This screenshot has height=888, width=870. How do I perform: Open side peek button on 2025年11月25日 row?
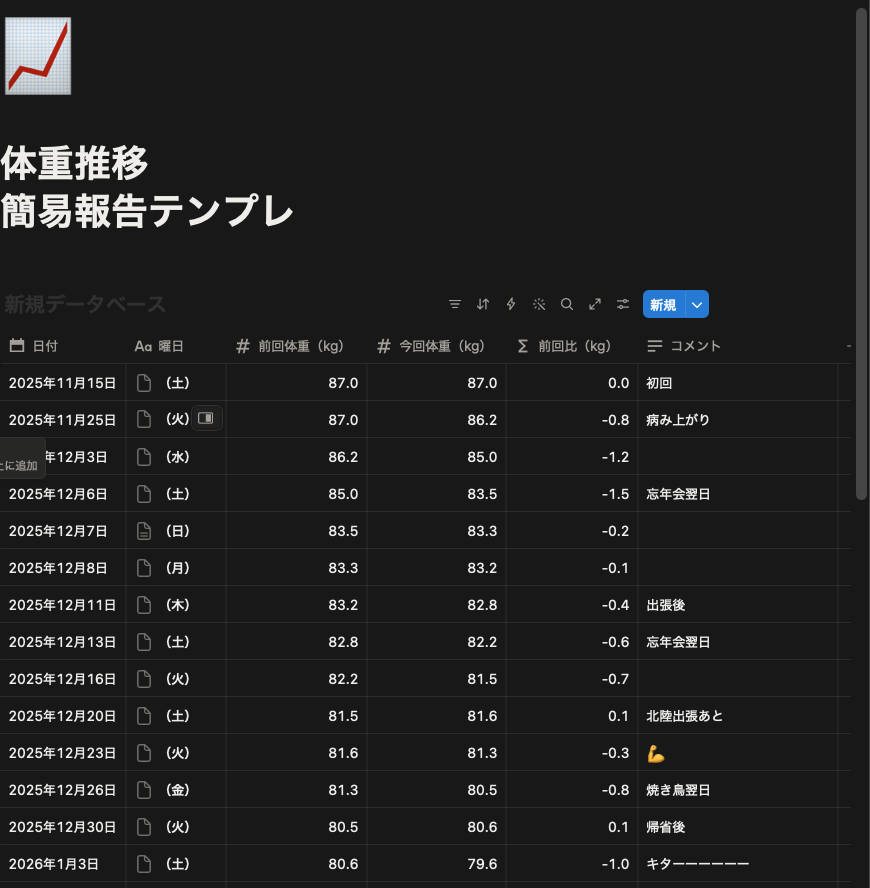(x=207, y=419)
